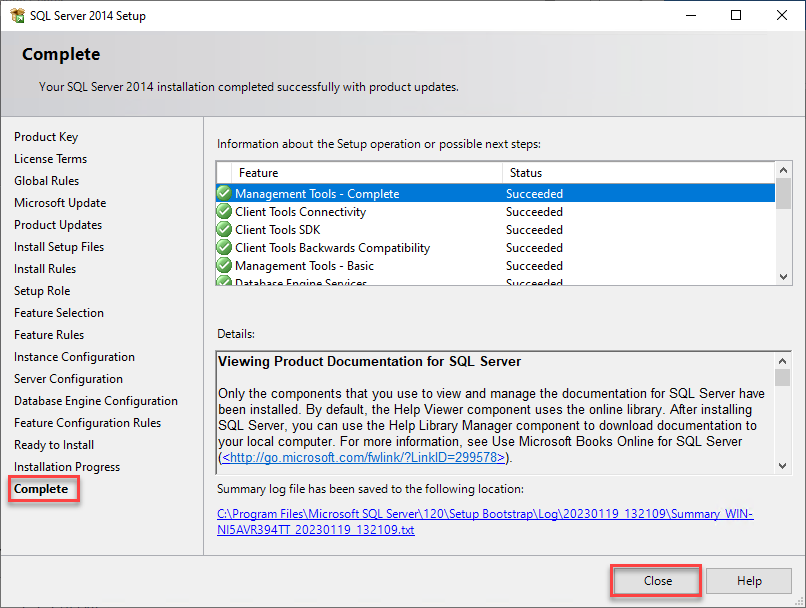Screen dimensions: 806x608
Task: Click the Microsoft Update step
Action: 60,202
